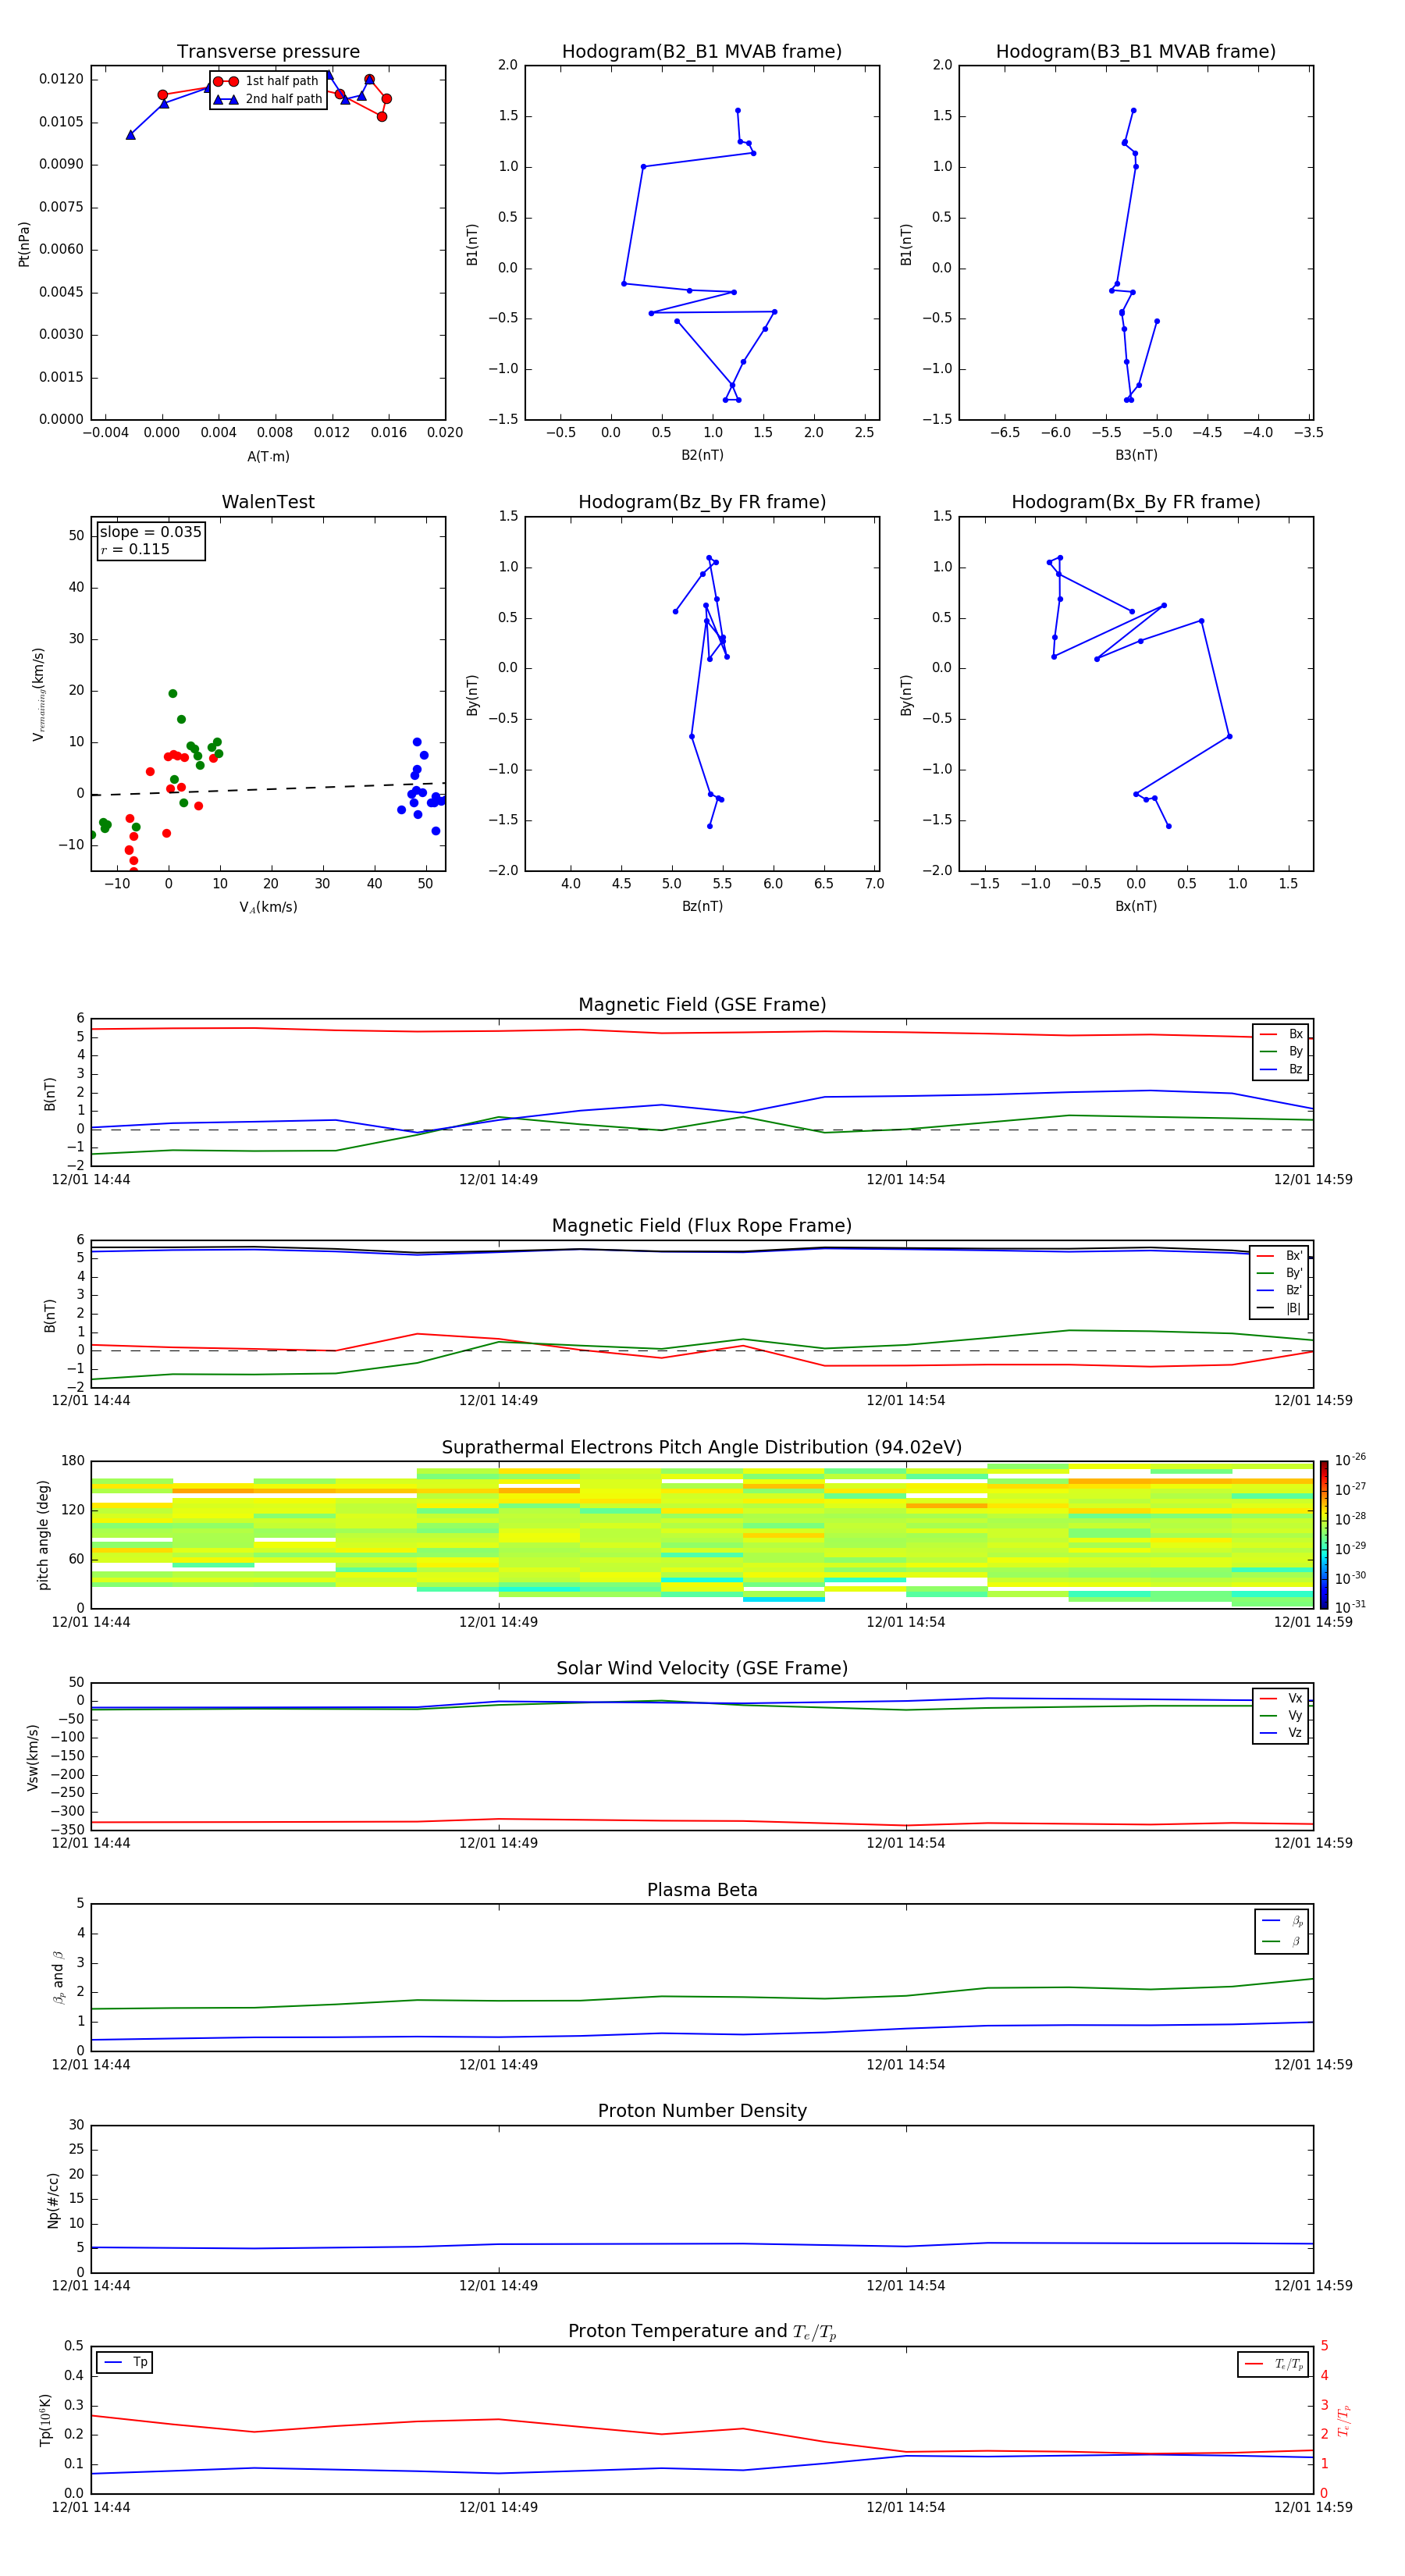Select the "Bz(nT)" x-axis label of FR hodogram
This screenshot has height=2576, width=1405.
pos(702,906)
